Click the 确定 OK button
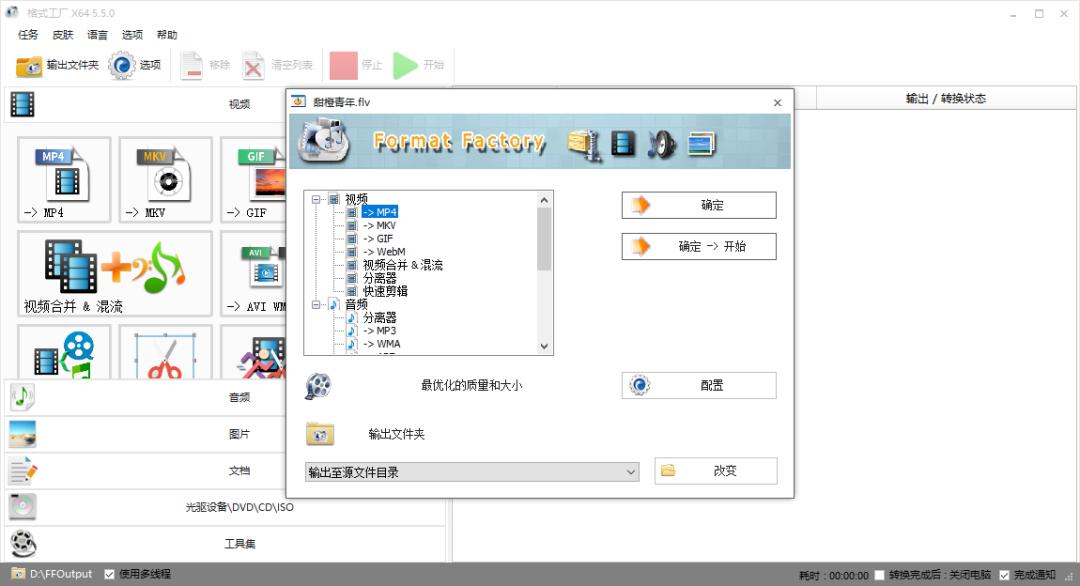This screenshot has height=586, width=1080. (x=699, y=205)
